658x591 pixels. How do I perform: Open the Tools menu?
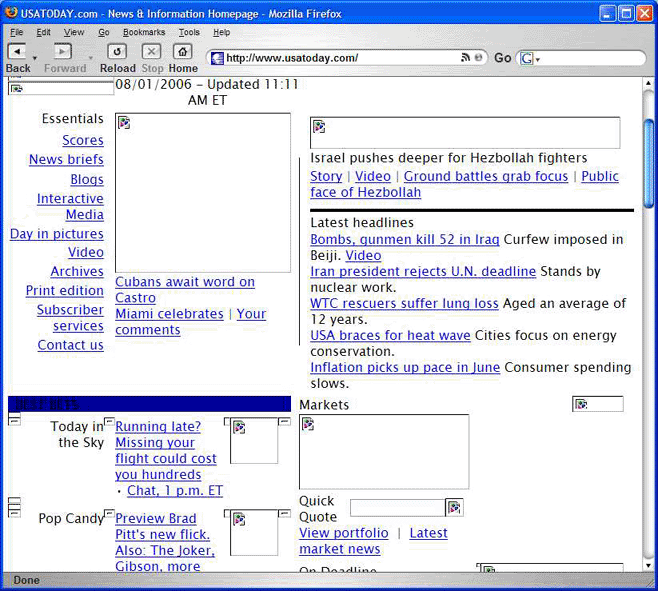click(x=189, y=32)
